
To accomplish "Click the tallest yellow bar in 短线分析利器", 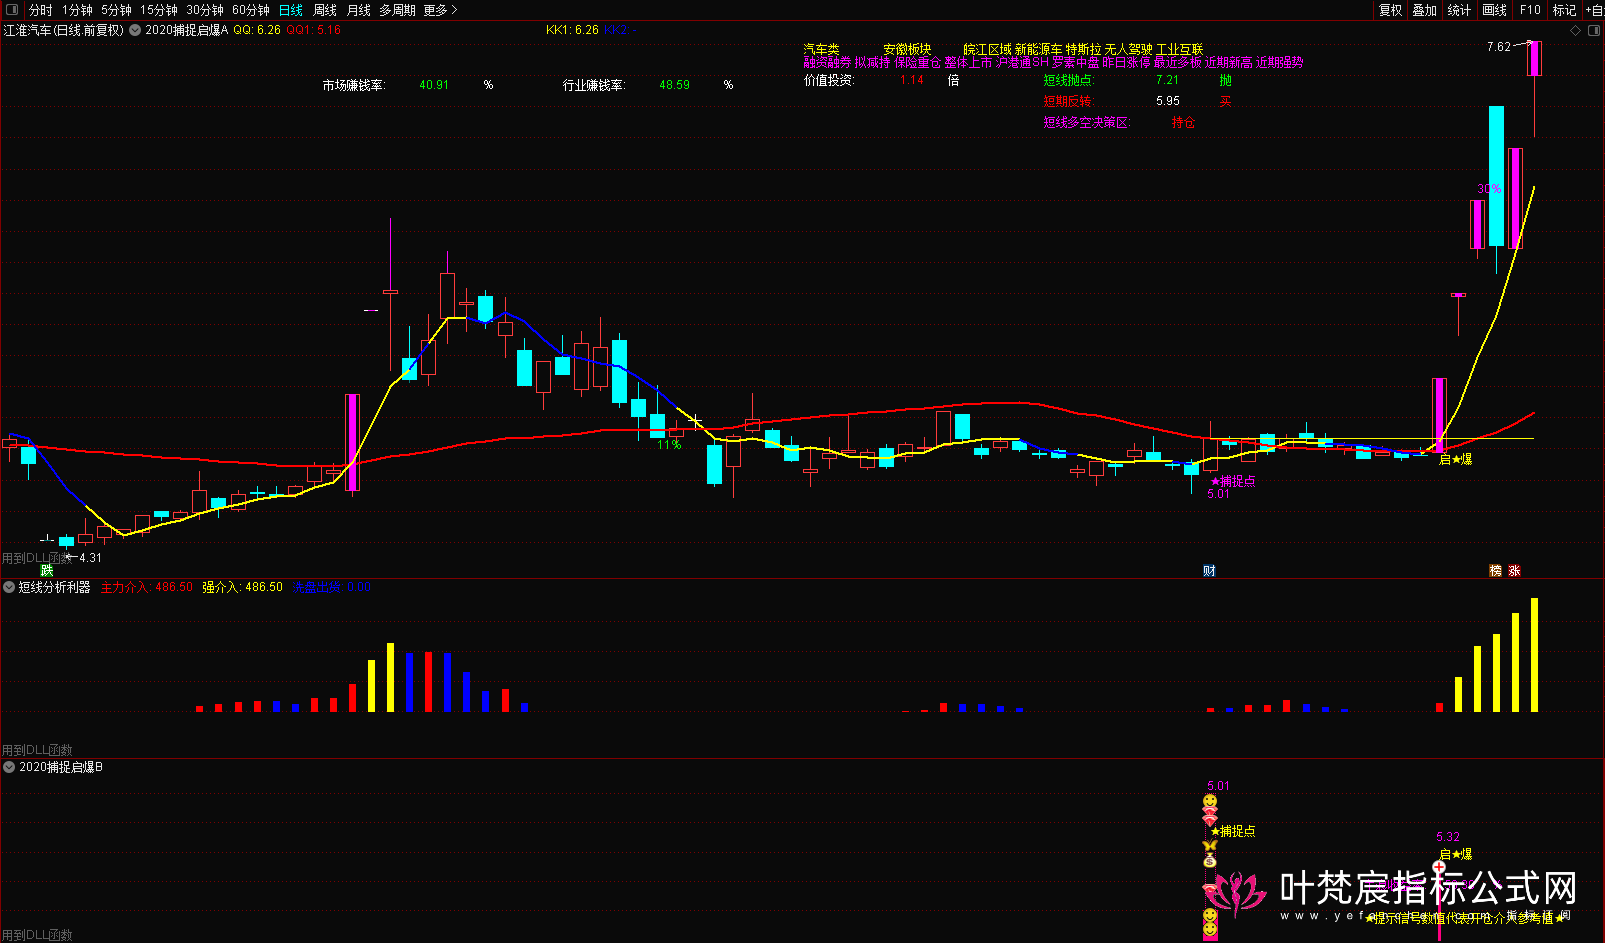I will pos(1534,655).
